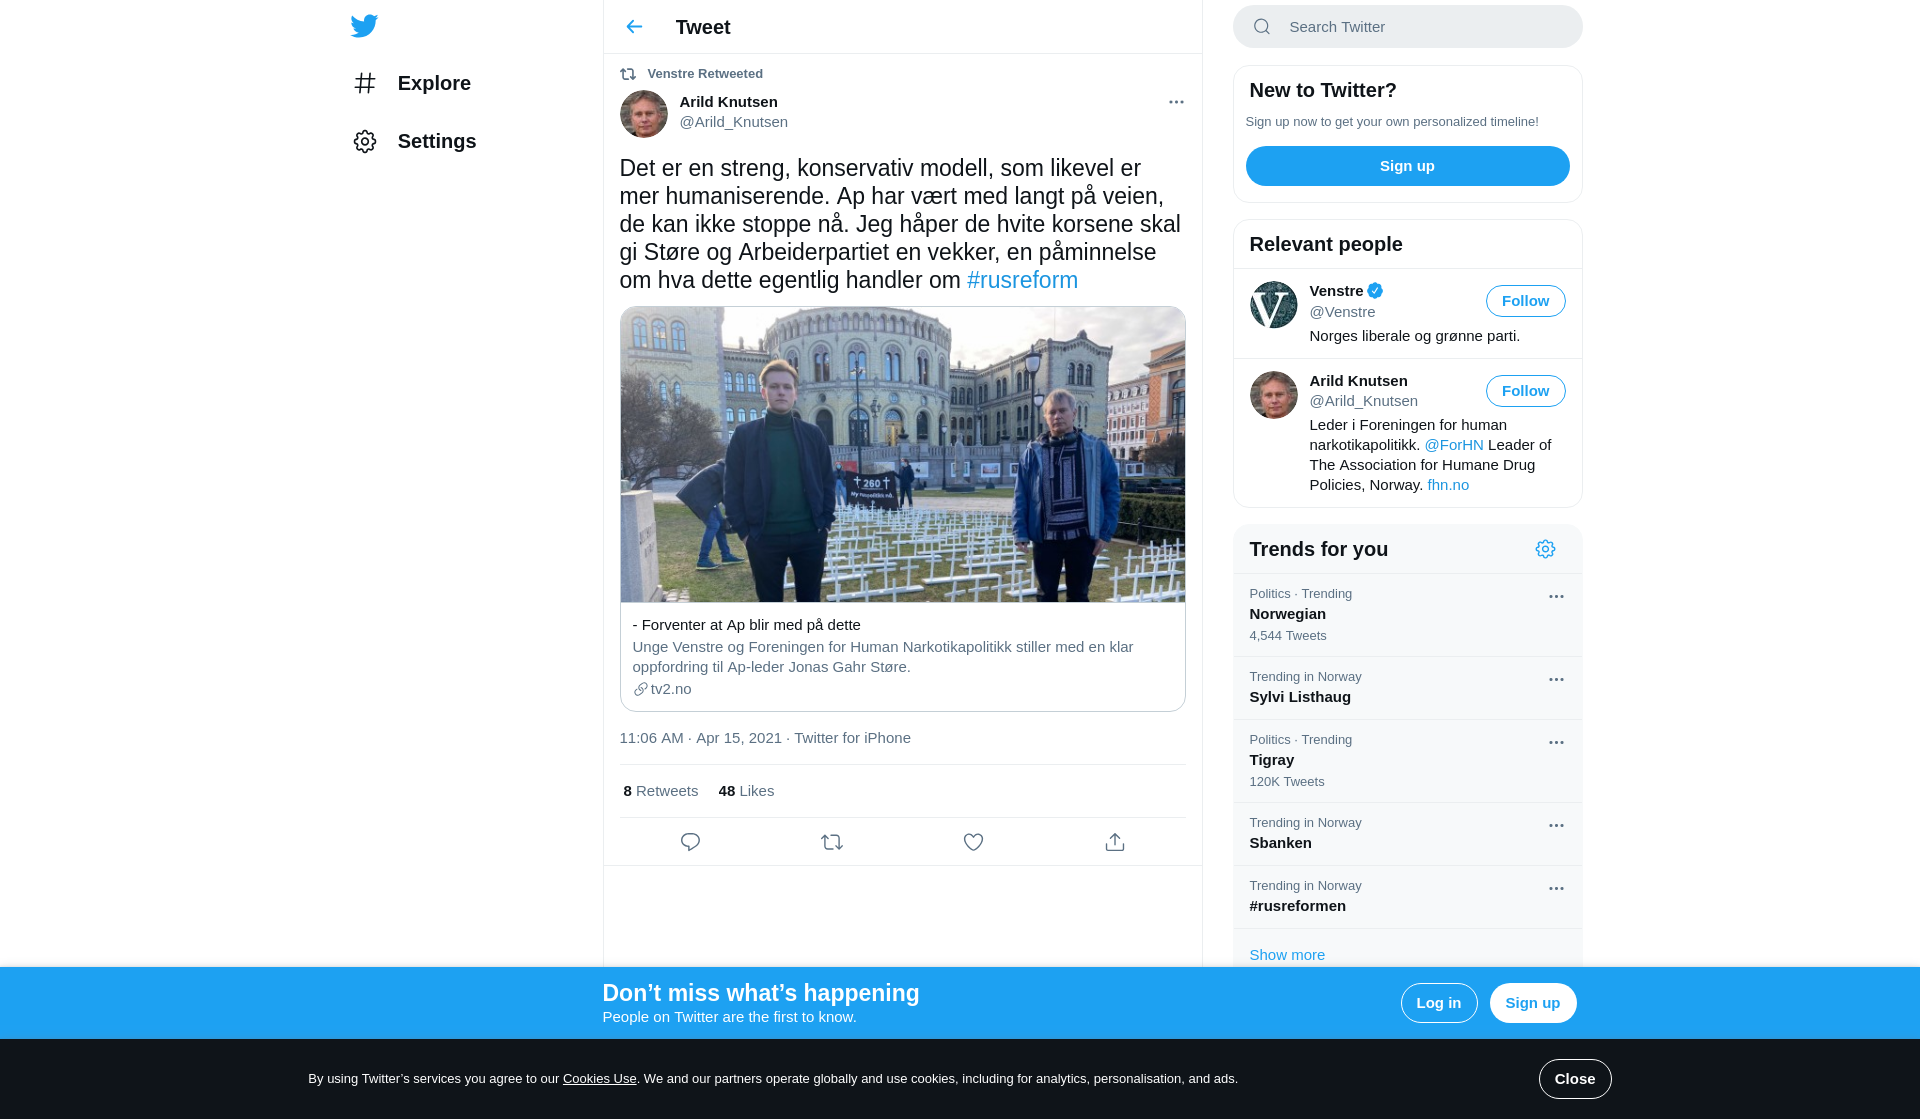Open the tweet timestamp 11:06 AM Apr 15, 2021

point(700,738)
